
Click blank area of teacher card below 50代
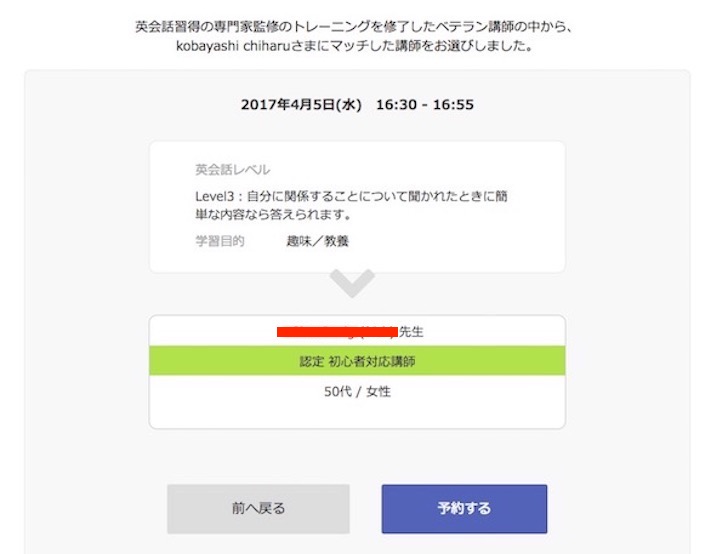coord(357,414)
